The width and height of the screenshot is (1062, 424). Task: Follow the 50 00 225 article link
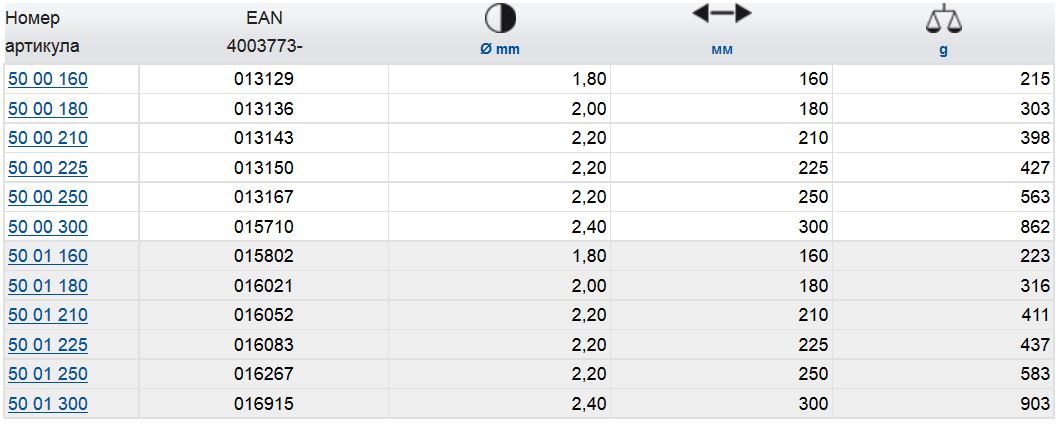(48, 168)
